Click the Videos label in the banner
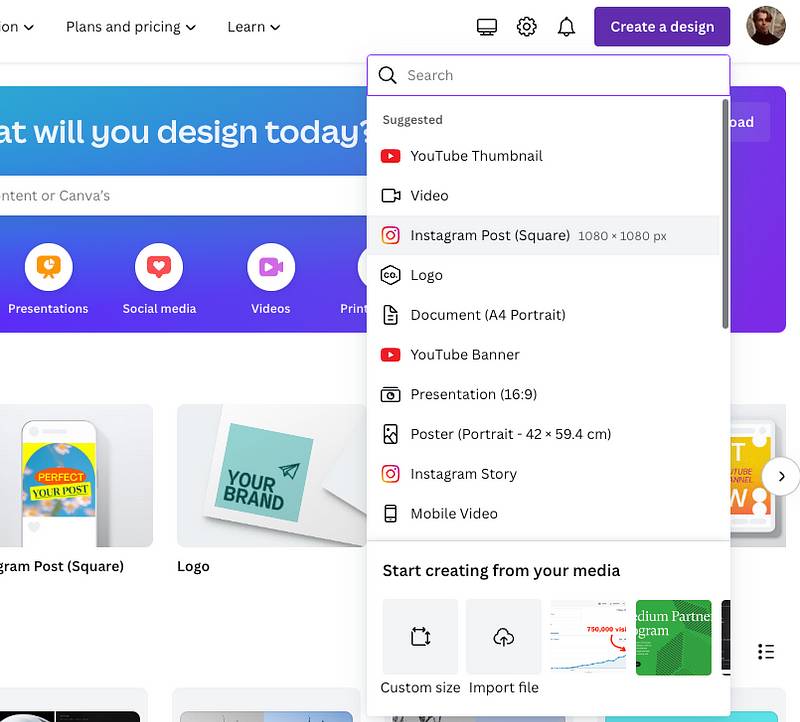The width and height of the screenshot is (800, 722). [x=270, y=309]
